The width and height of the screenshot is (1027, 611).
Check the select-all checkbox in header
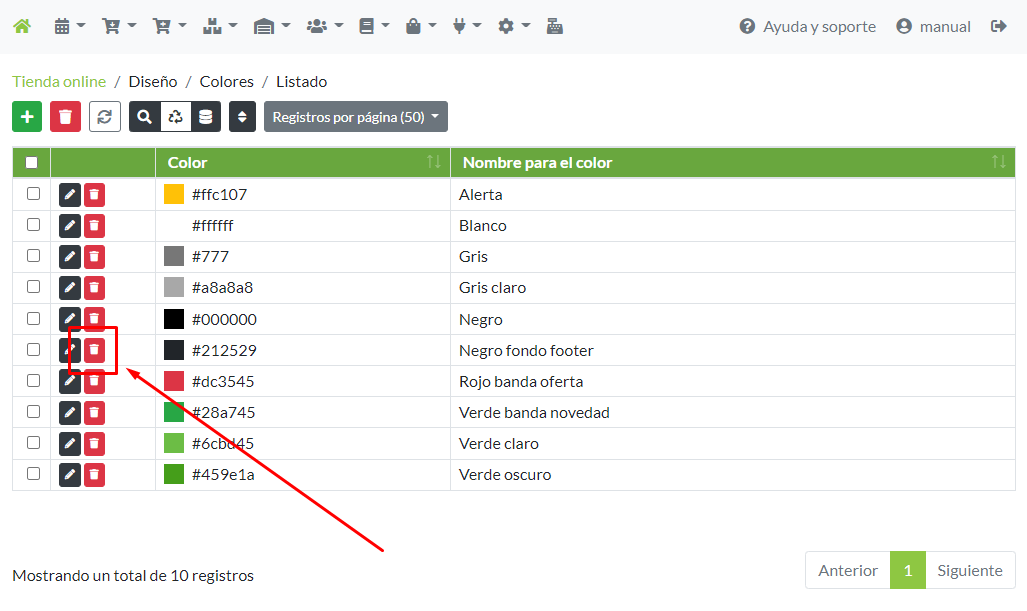pyautogui.click(x=32, y=162)
